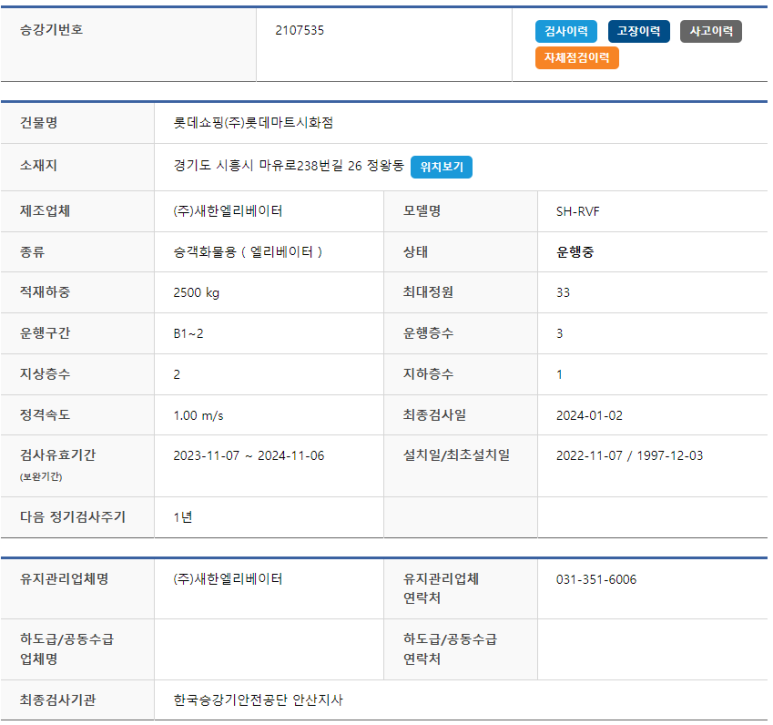
Task: Click the 유지관리업체명 label
Action: click(x=64, y=579)
